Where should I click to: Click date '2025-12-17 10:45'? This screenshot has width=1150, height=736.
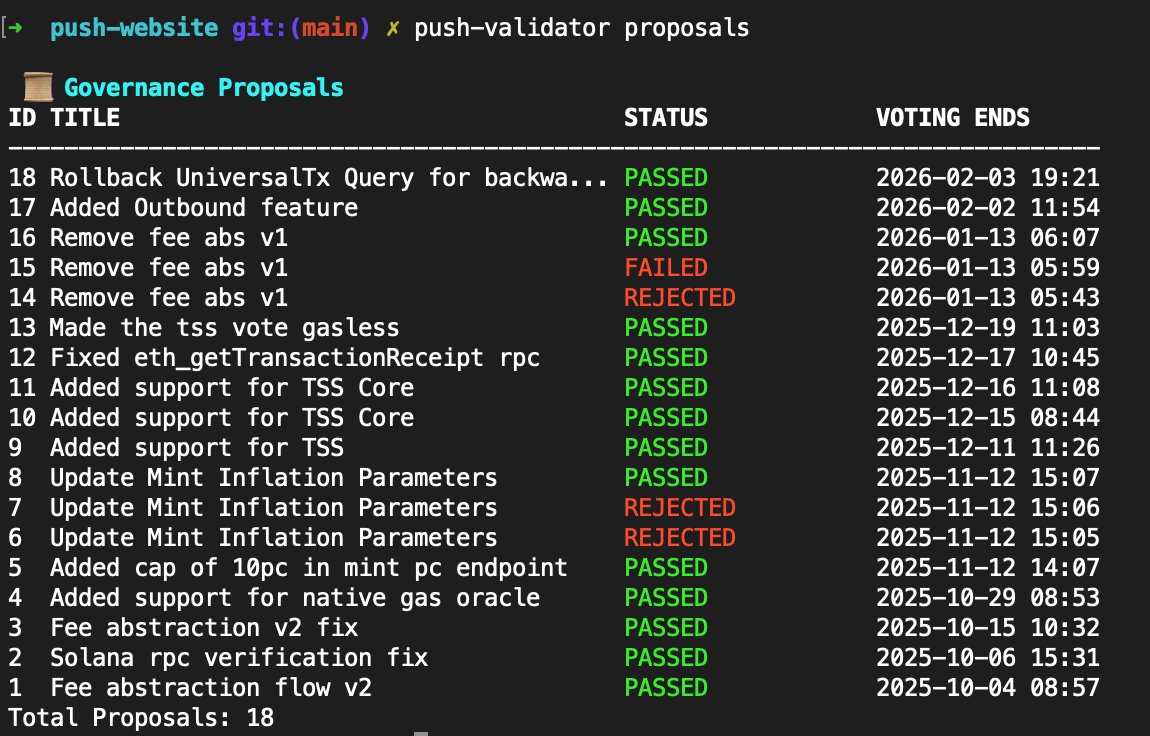pyautogui.click(x=988, y=358)
